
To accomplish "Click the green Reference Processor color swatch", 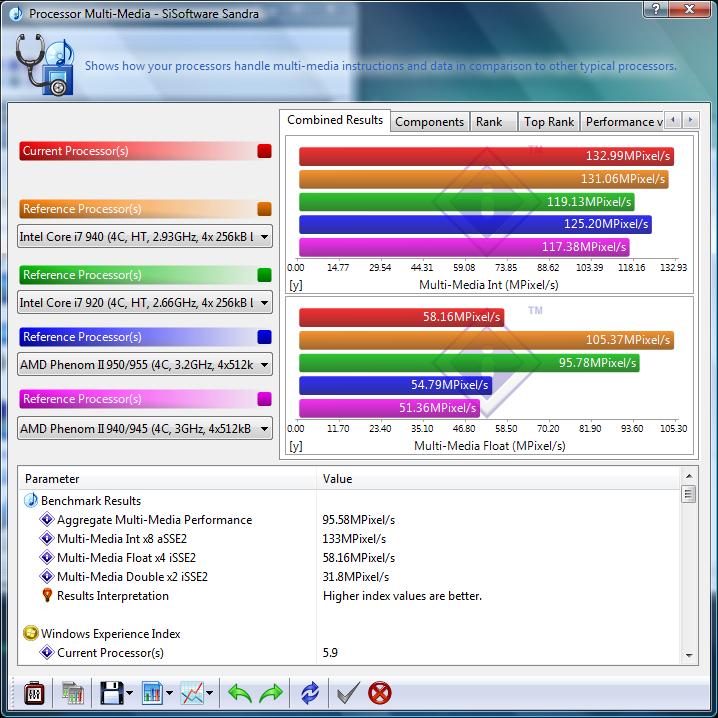I will [x=264, y=275].
